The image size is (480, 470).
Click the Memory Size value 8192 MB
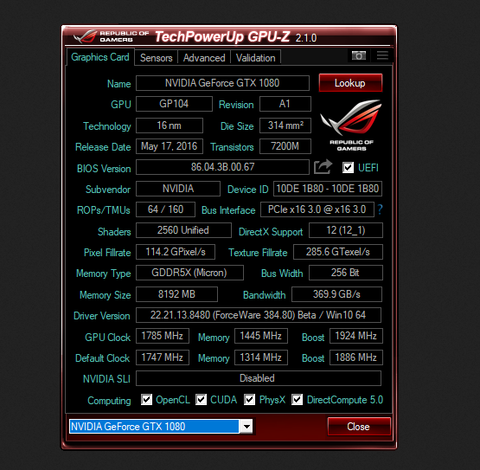177,294
